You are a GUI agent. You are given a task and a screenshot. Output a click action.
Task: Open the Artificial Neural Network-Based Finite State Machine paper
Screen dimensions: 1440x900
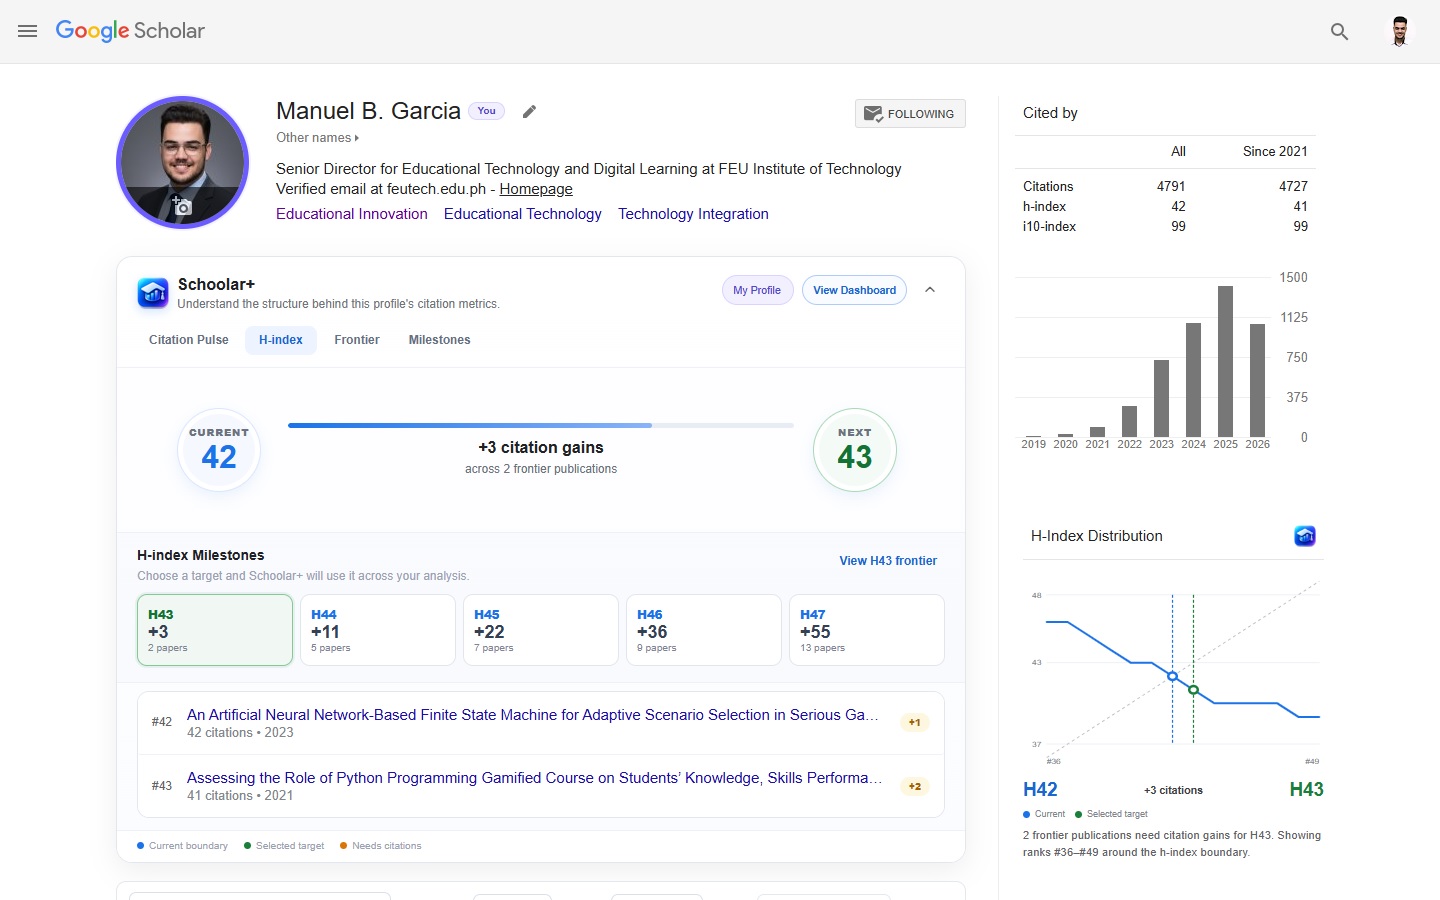point(533,715)
